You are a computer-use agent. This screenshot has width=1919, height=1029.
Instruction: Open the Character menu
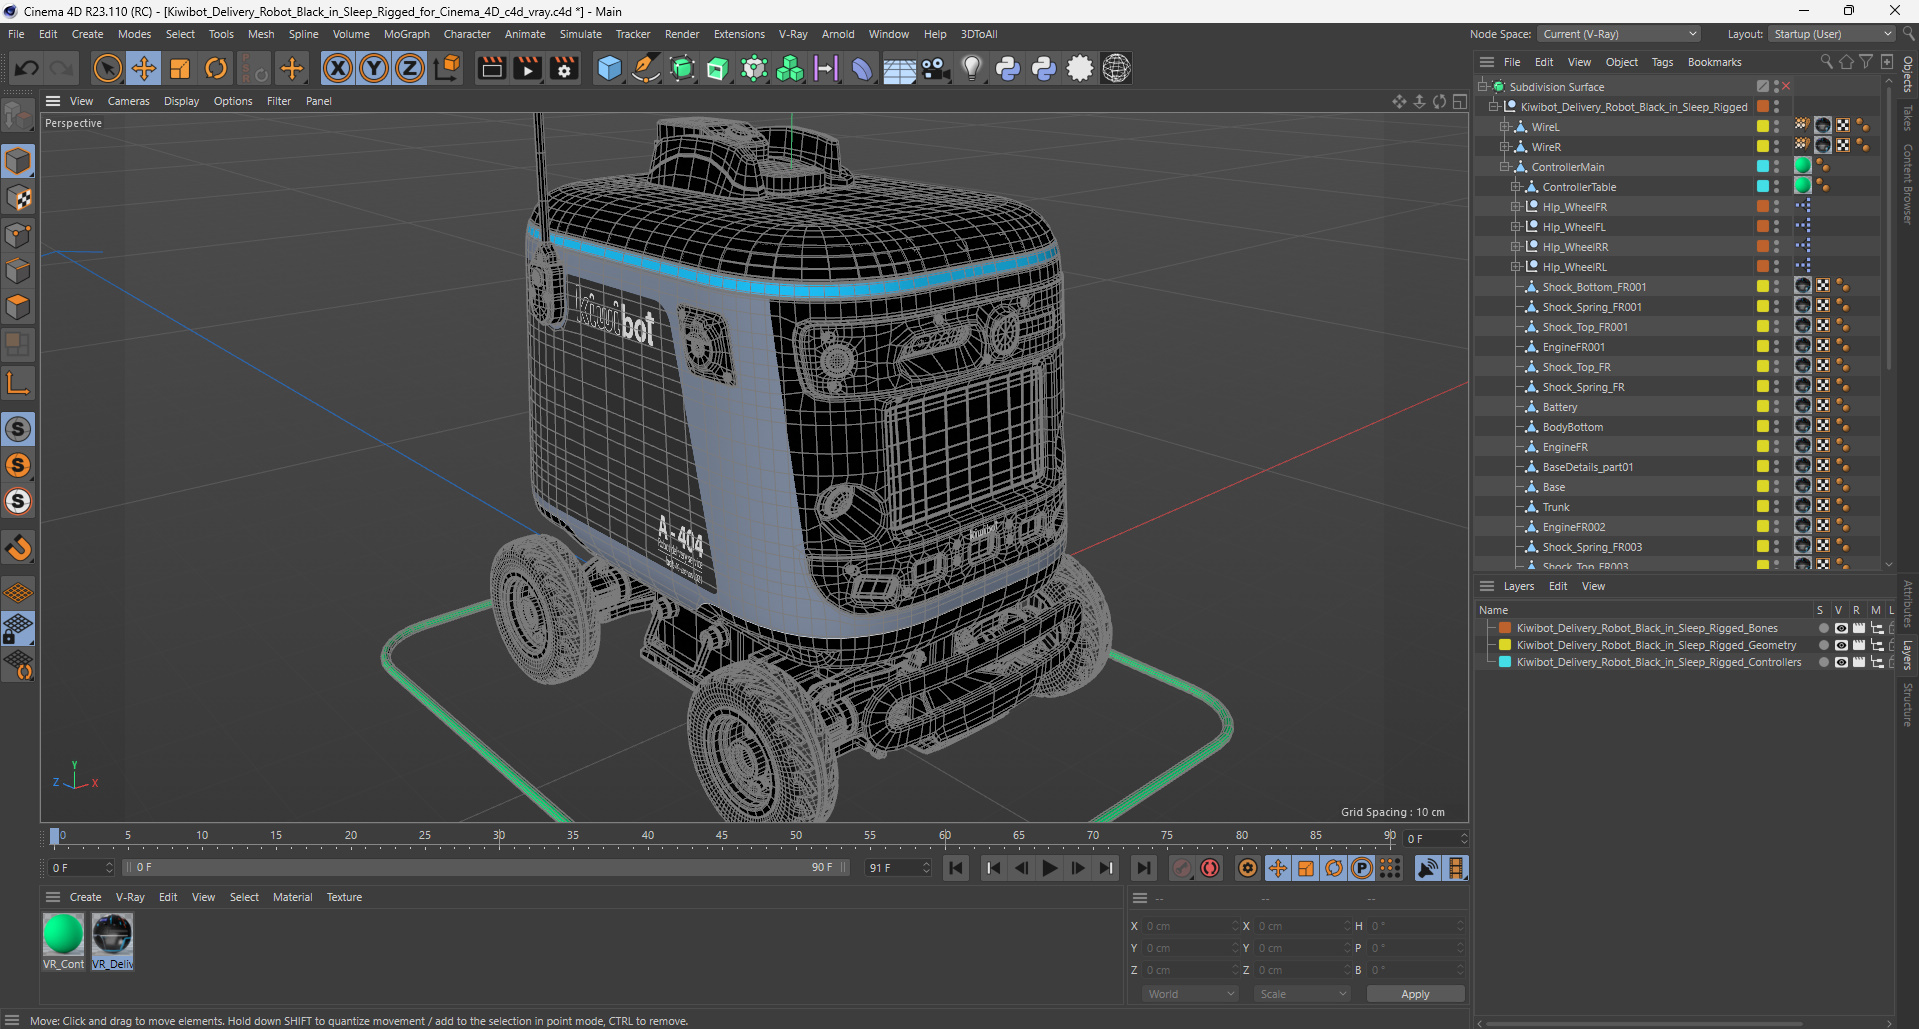tap(467, 34)
